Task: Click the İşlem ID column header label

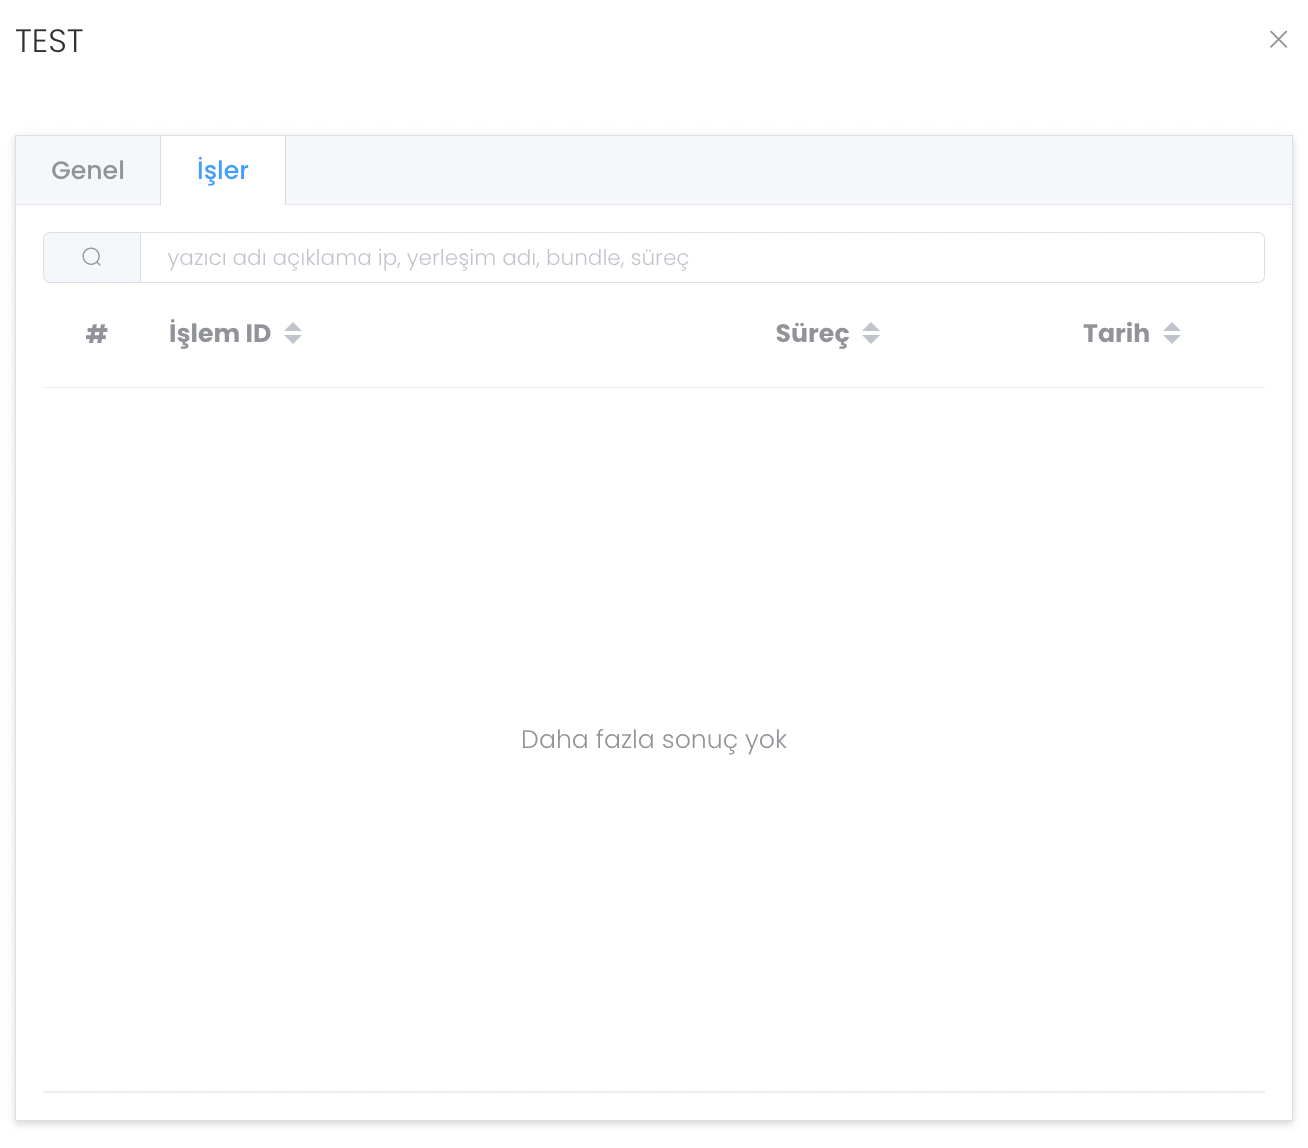Action: (x=220, y=334)
